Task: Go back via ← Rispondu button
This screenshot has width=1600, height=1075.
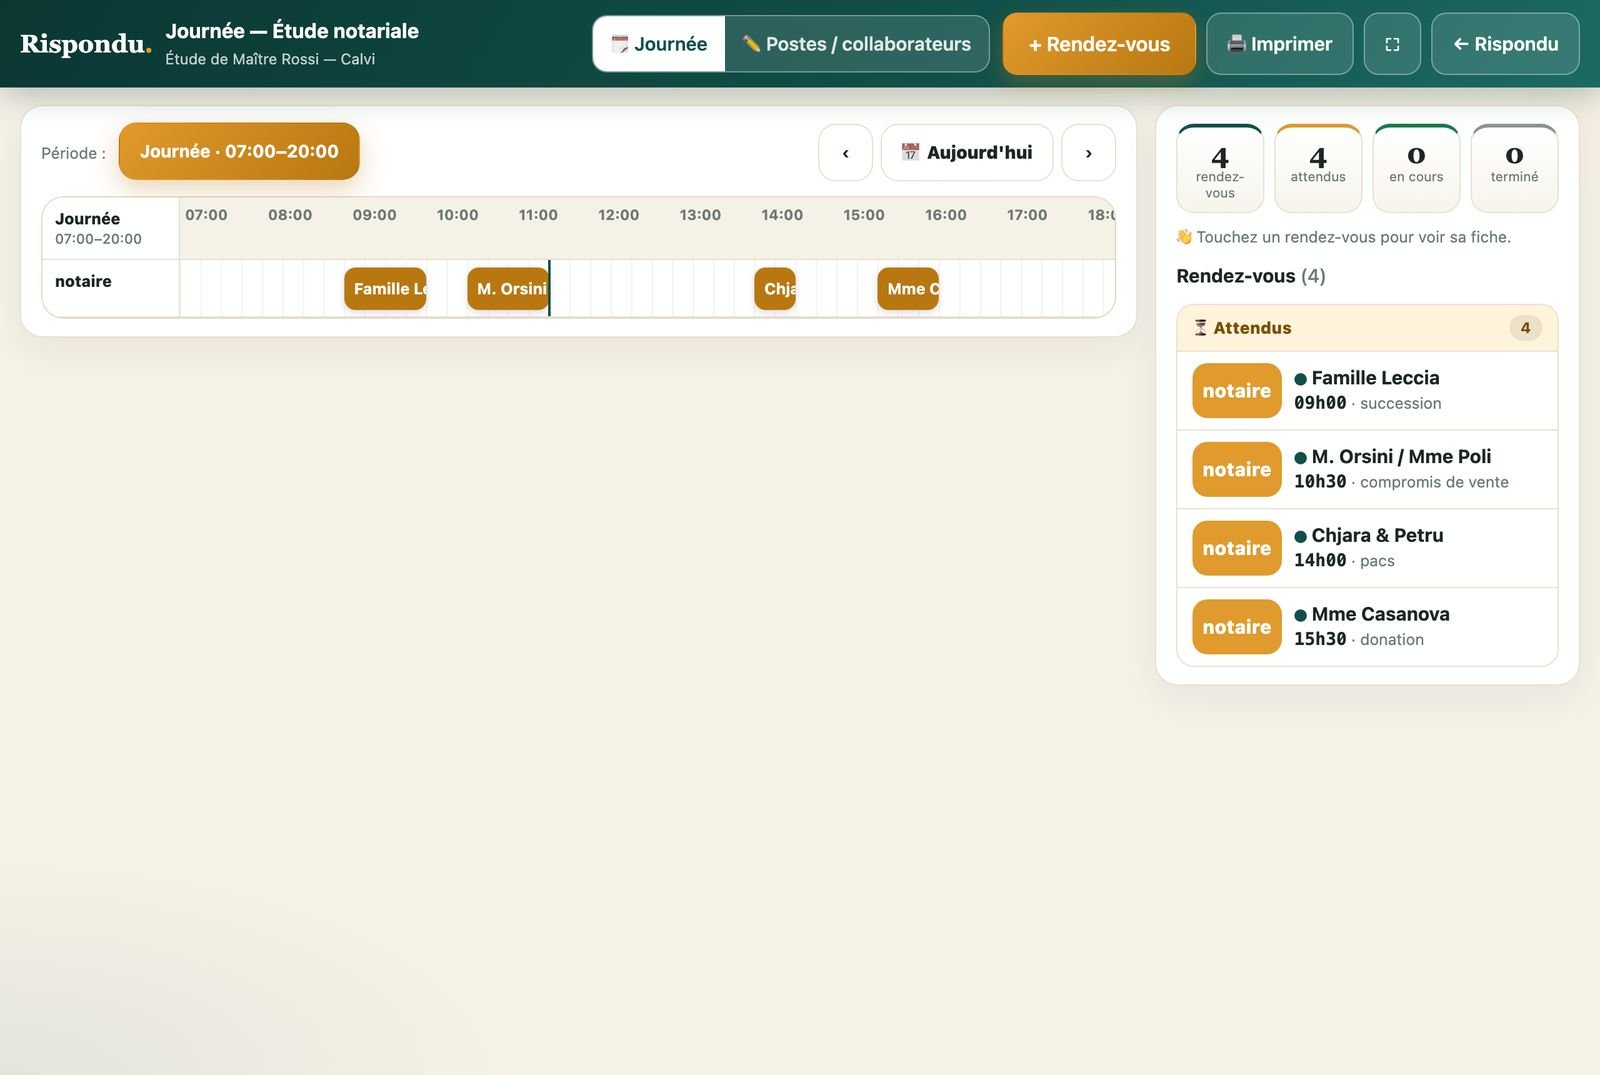Action: point(1505,44)
